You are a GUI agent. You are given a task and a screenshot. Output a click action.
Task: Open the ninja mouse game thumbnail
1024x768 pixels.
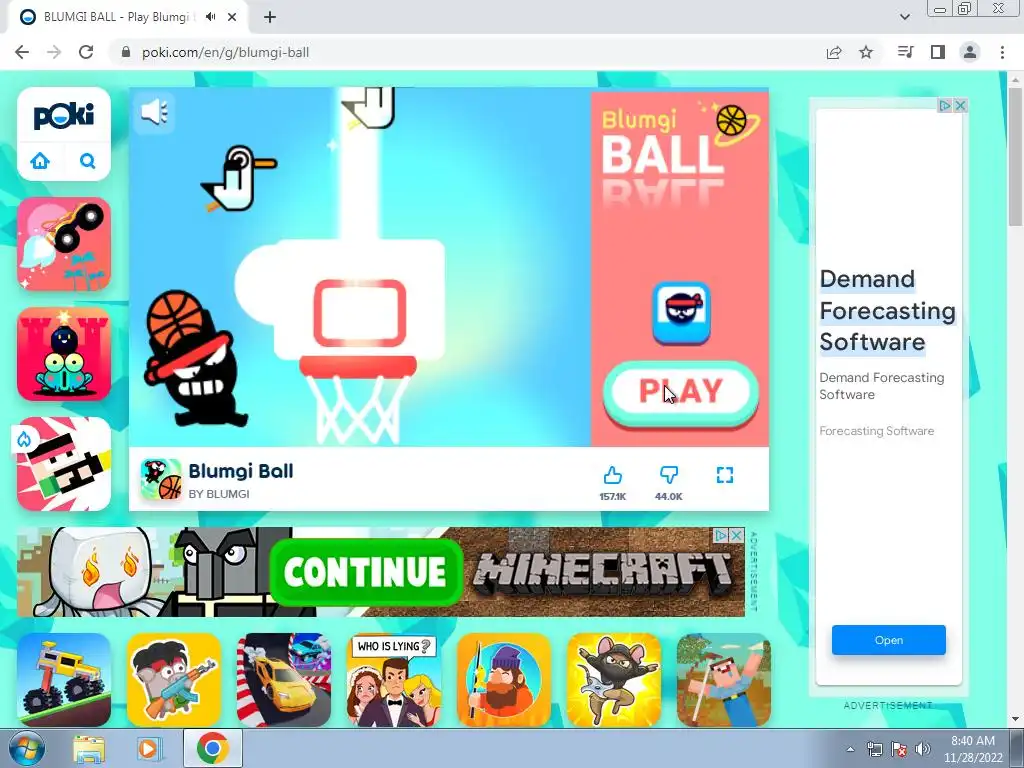click(x=614, y=680)
